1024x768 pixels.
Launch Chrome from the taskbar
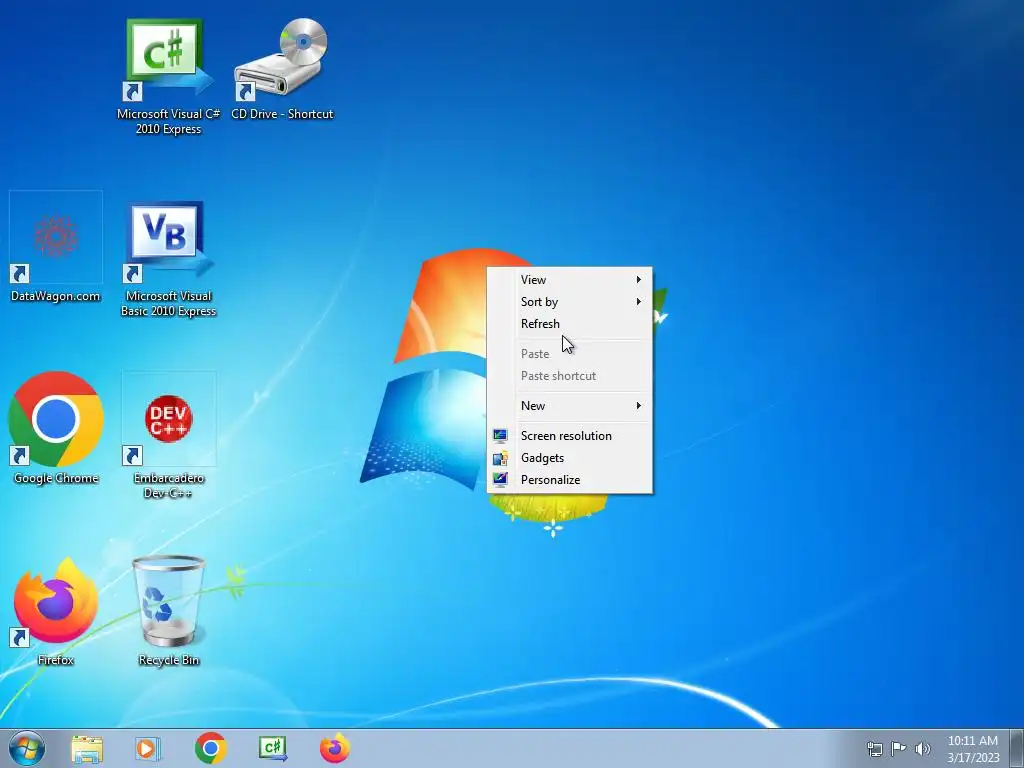coord(210,748)
